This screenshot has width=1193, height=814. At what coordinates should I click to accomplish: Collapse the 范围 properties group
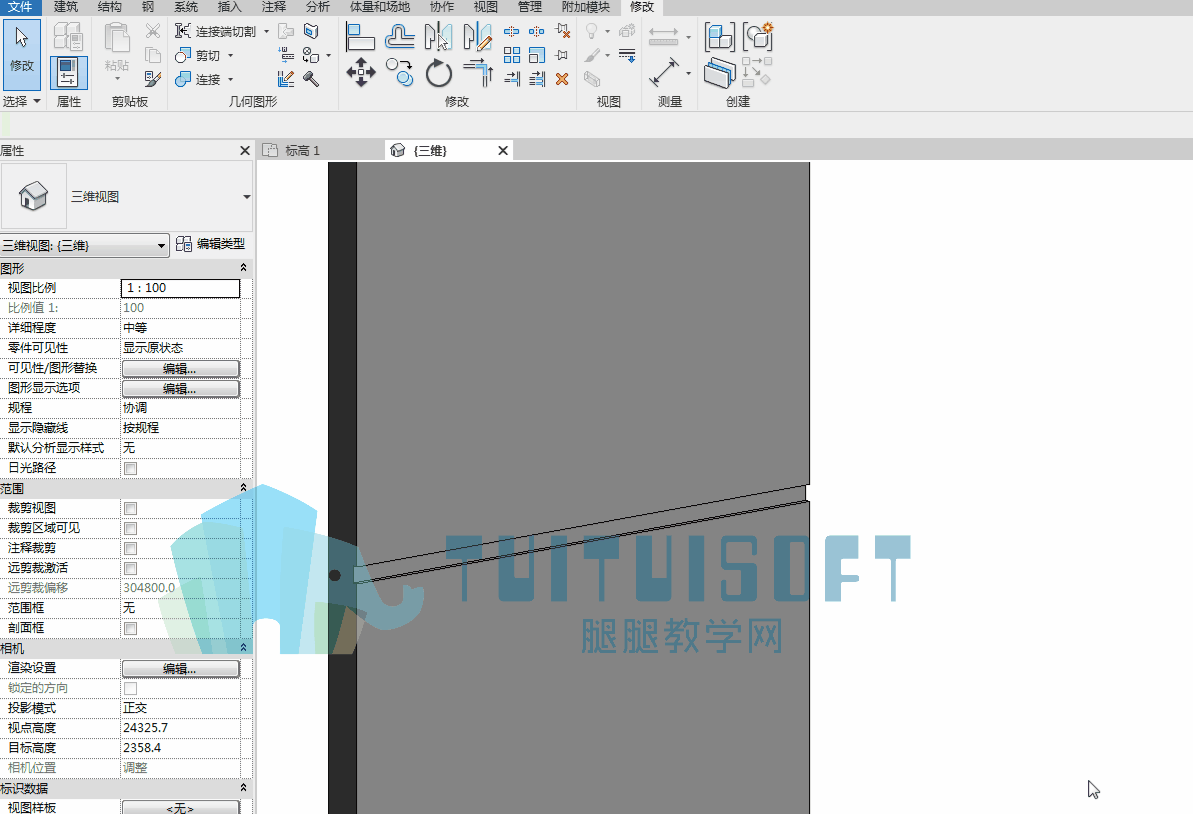click(x=243, y=488)
